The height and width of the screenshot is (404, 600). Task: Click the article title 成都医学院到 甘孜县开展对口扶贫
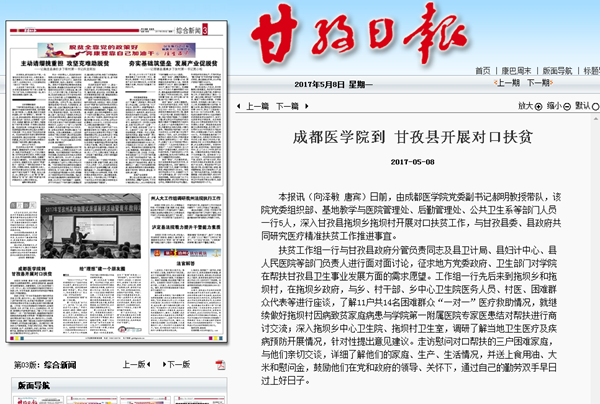[x=412, y=137]
